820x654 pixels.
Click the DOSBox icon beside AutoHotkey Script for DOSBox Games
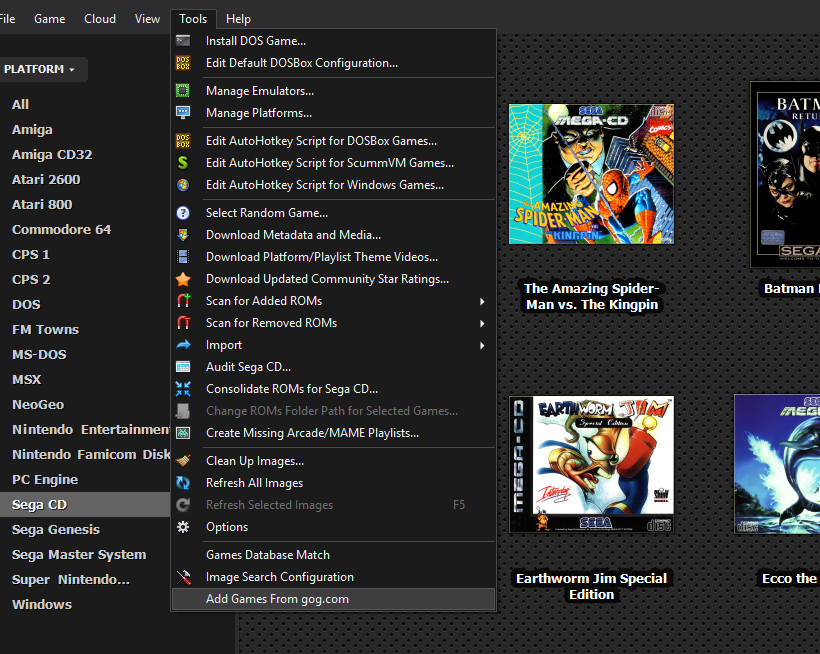click(x=183, y=141)
